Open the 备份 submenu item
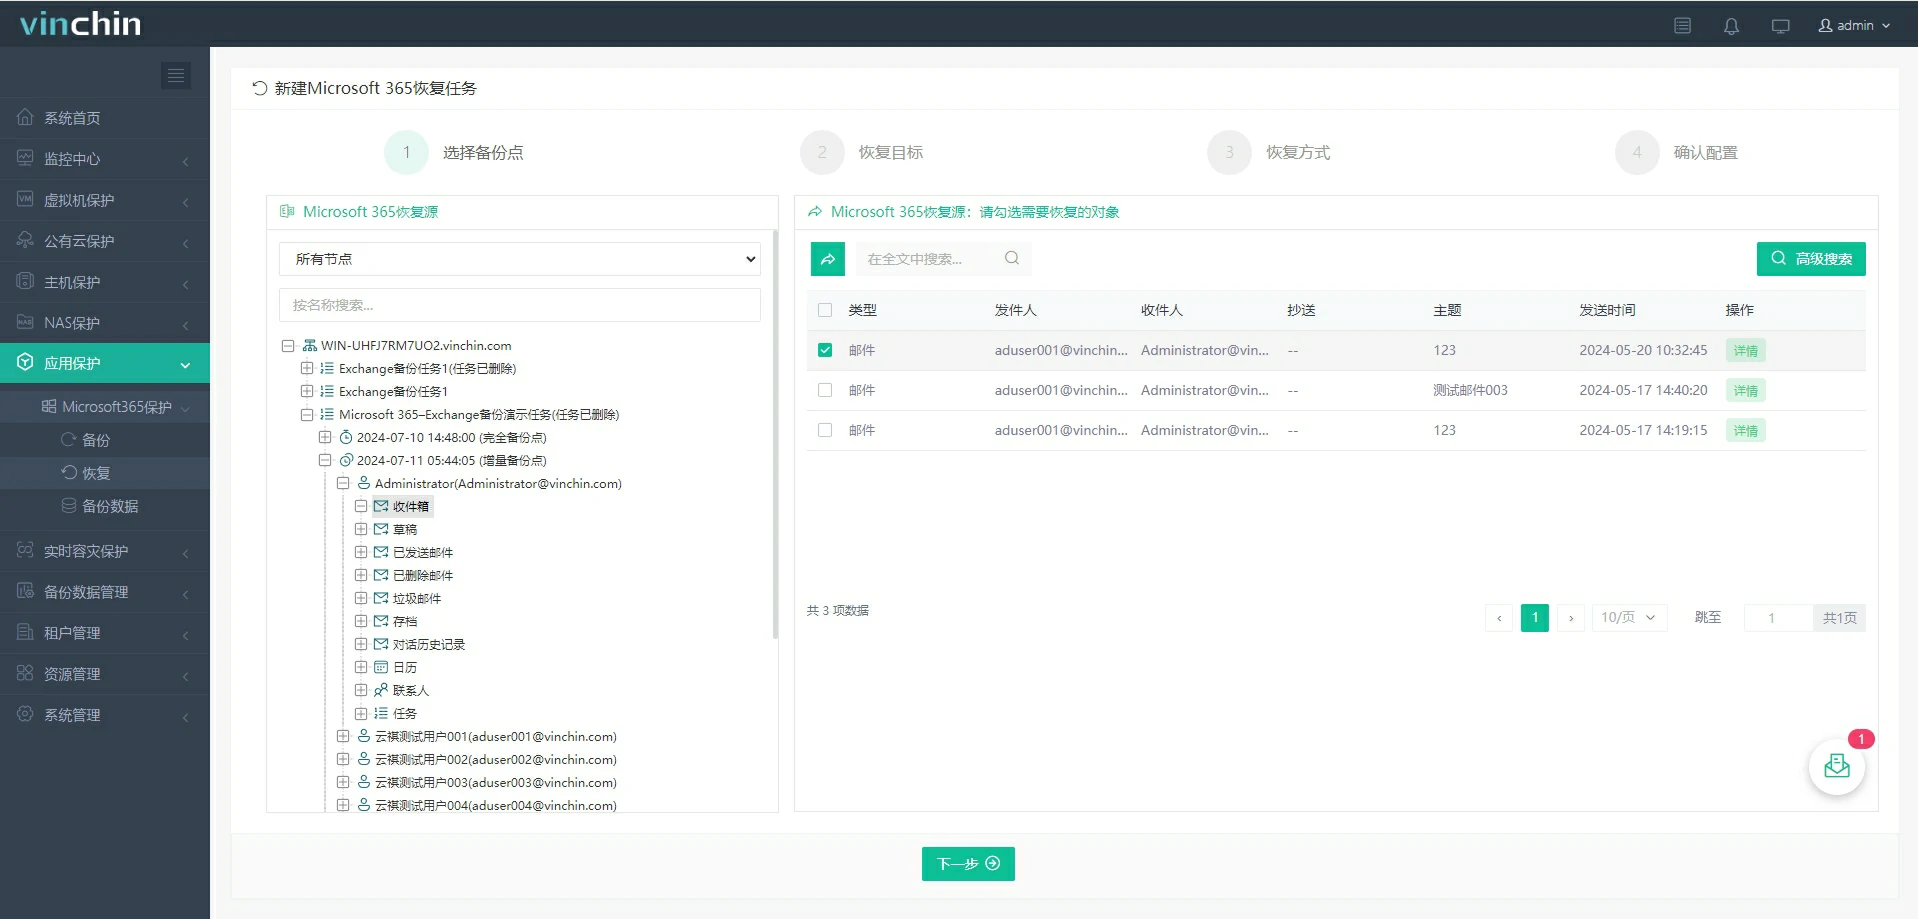1918x919 pixels. (x=105, y=440)
